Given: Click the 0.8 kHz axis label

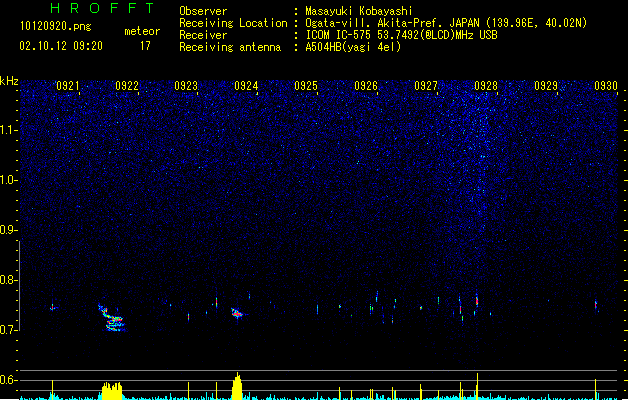Looking at the screenshot, I should pos(9,280).
